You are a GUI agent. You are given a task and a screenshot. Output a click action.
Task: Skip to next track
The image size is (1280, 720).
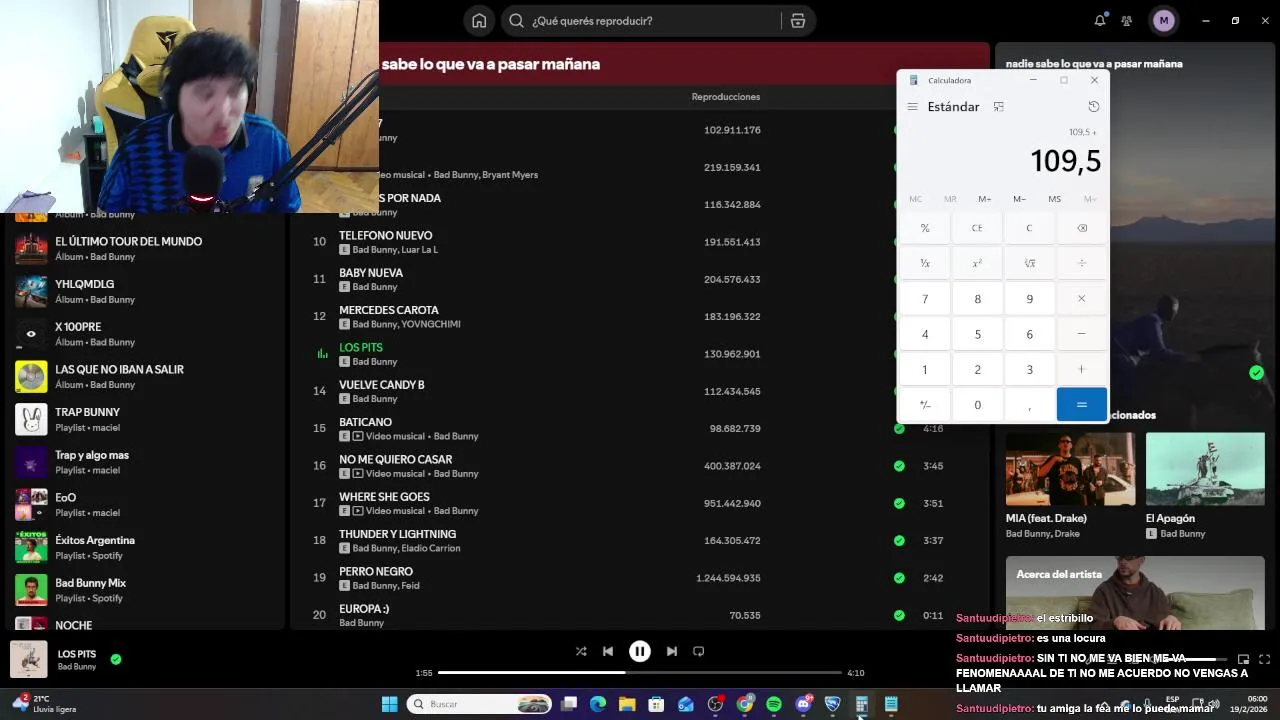click(x=672, y=651)
